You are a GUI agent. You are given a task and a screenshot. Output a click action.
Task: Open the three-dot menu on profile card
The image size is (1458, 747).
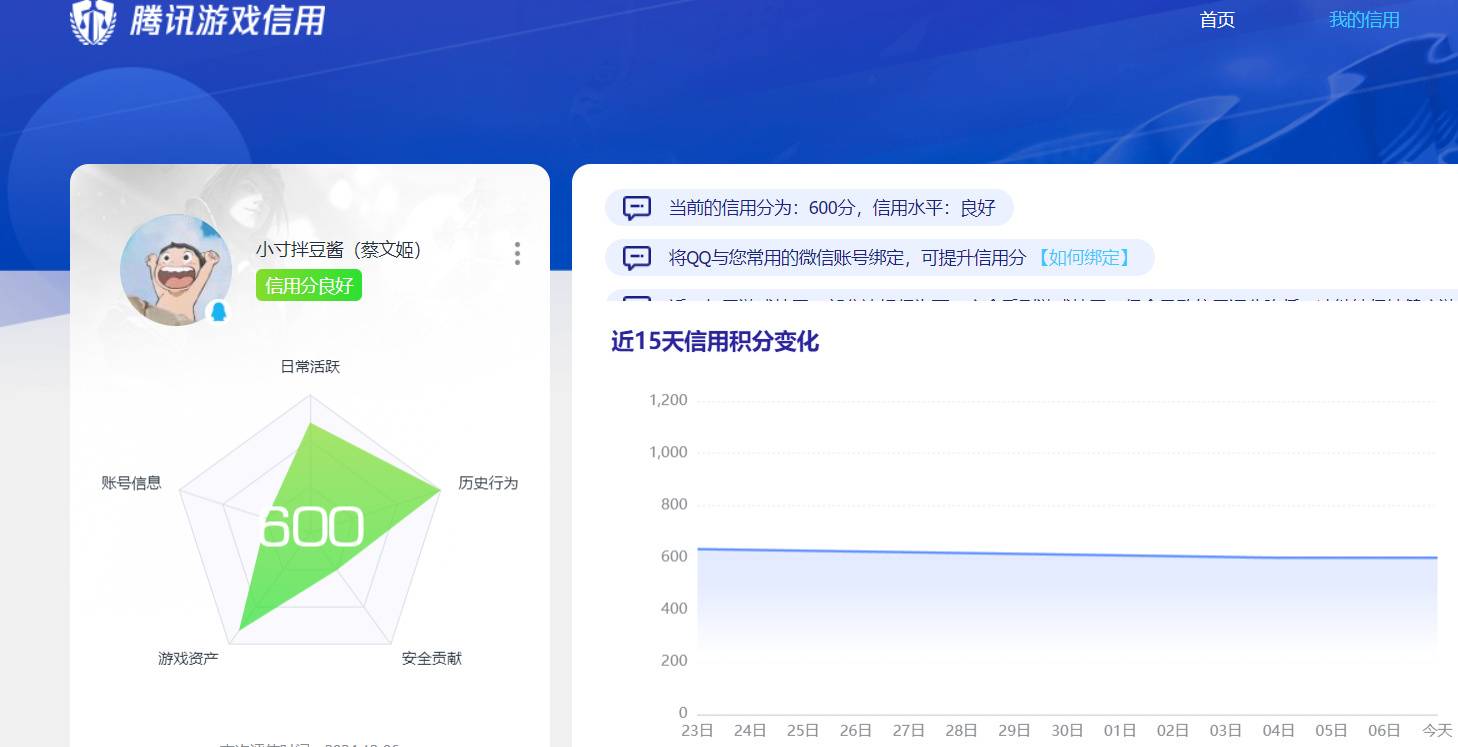517,253
